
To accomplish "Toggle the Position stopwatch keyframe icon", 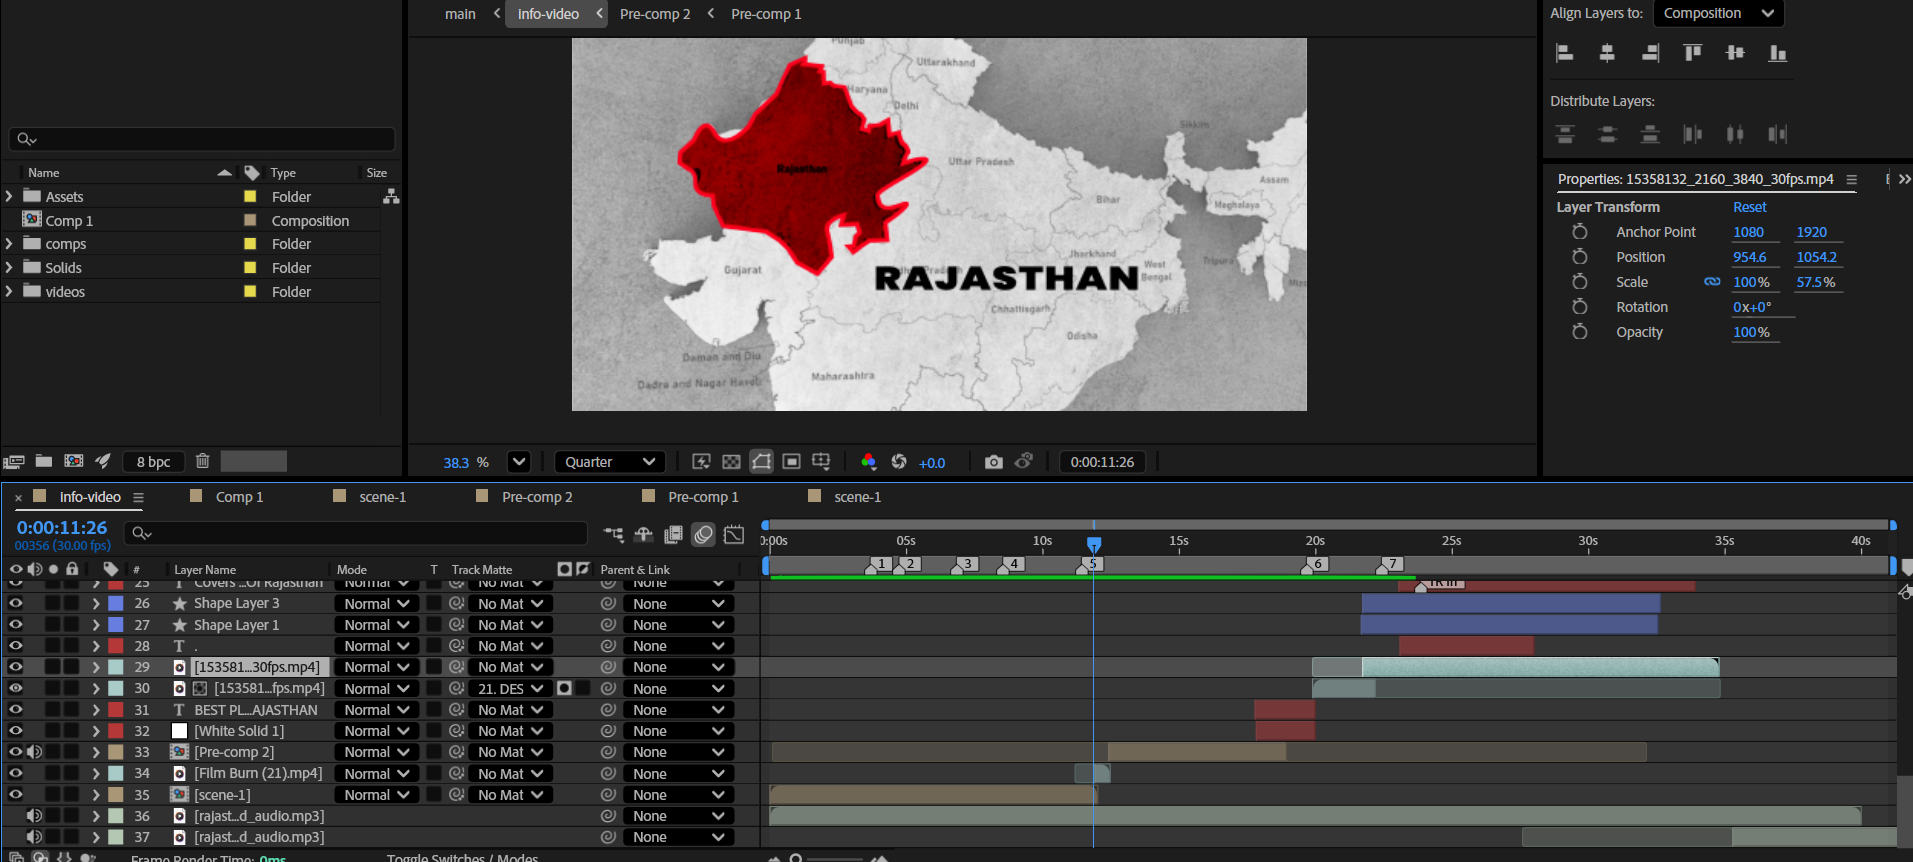I will [x=1579, y=257].
